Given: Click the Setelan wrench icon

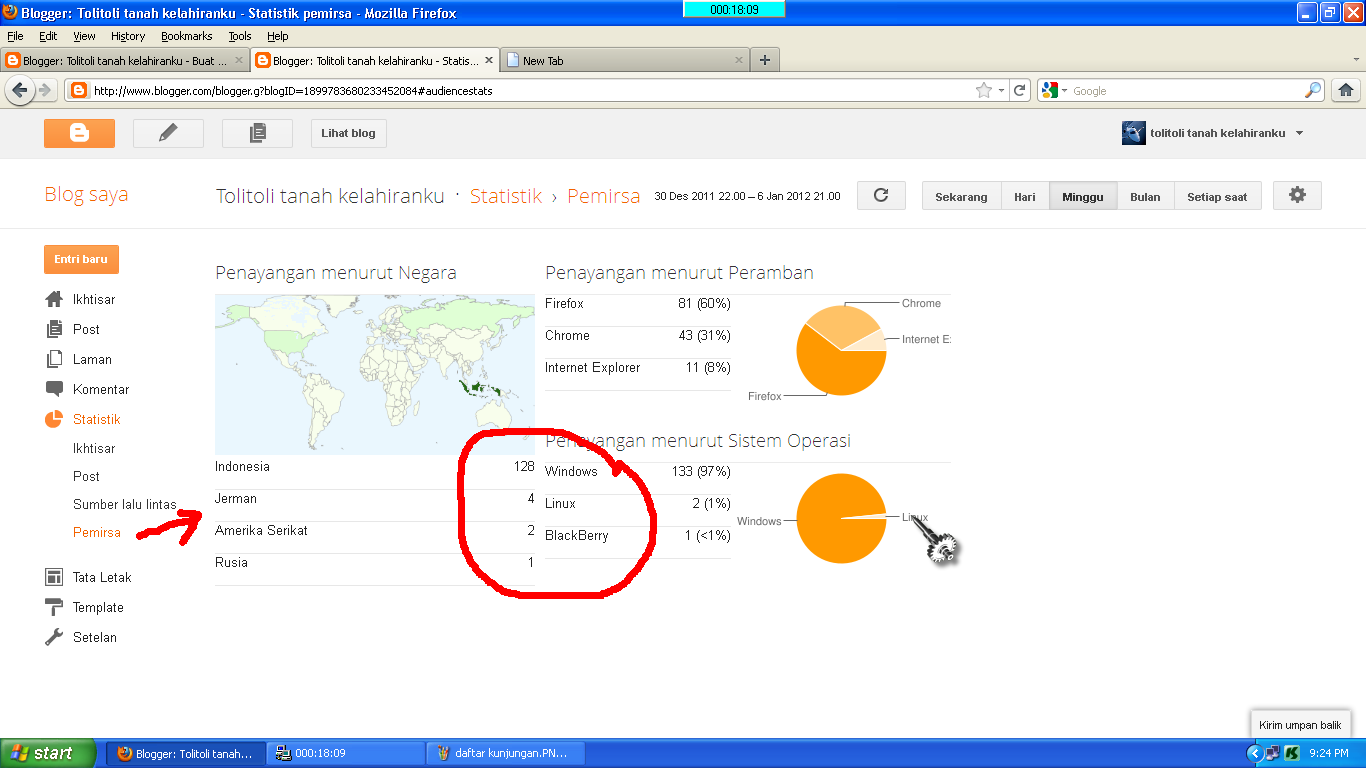Looking at the screenshot, I should click(x=54, y=637).
